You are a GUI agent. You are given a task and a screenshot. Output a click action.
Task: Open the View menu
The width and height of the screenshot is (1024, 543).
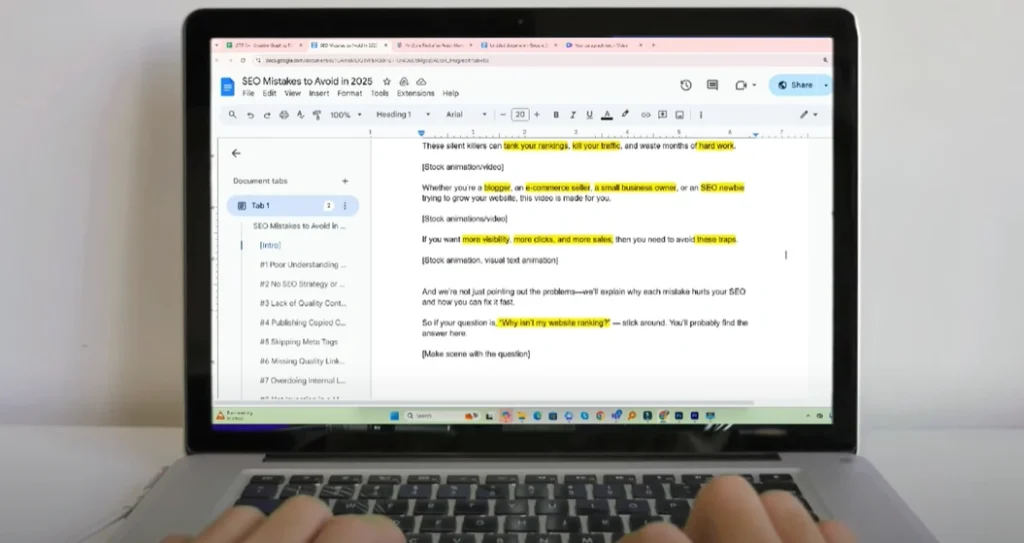(x=293, y=93)
